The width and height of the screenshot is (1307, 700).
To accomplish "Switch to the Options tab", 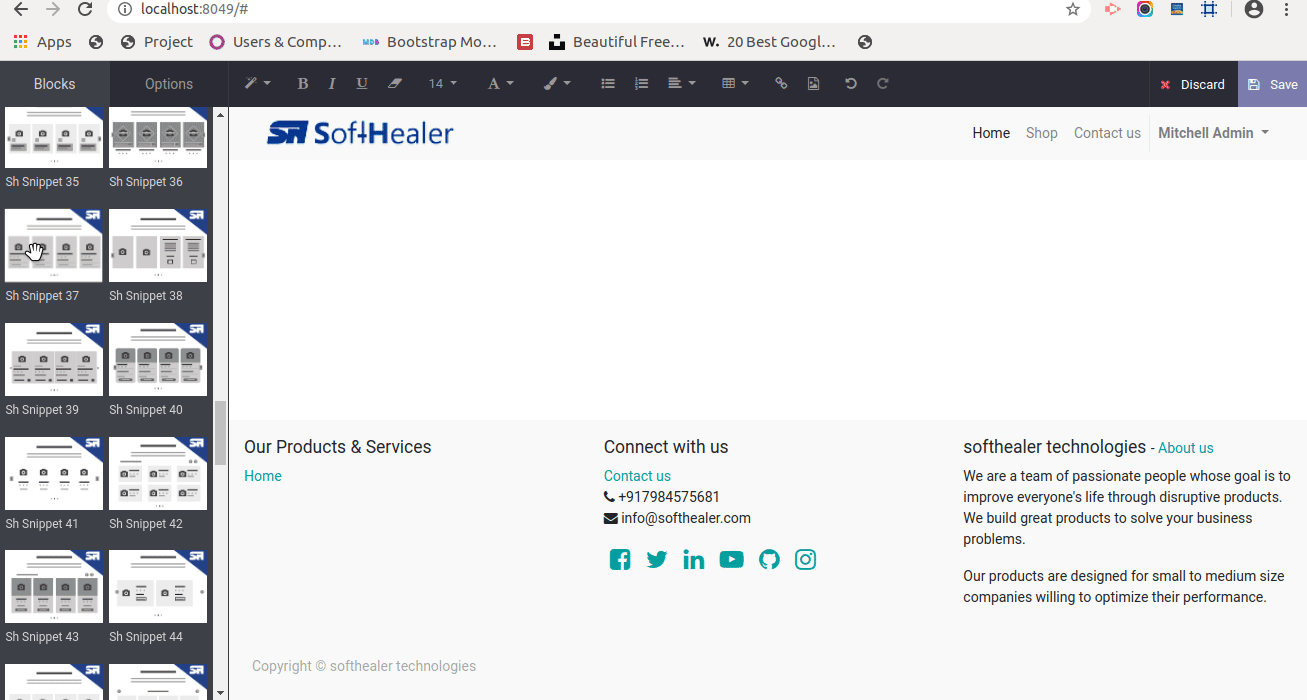I will click(169, 84).
